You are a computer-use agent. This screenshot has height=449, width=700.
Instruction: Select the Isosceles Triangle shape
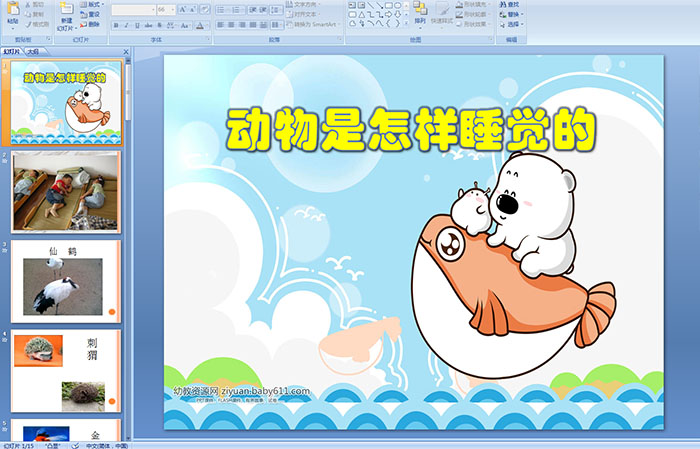[x=362, y=14]
